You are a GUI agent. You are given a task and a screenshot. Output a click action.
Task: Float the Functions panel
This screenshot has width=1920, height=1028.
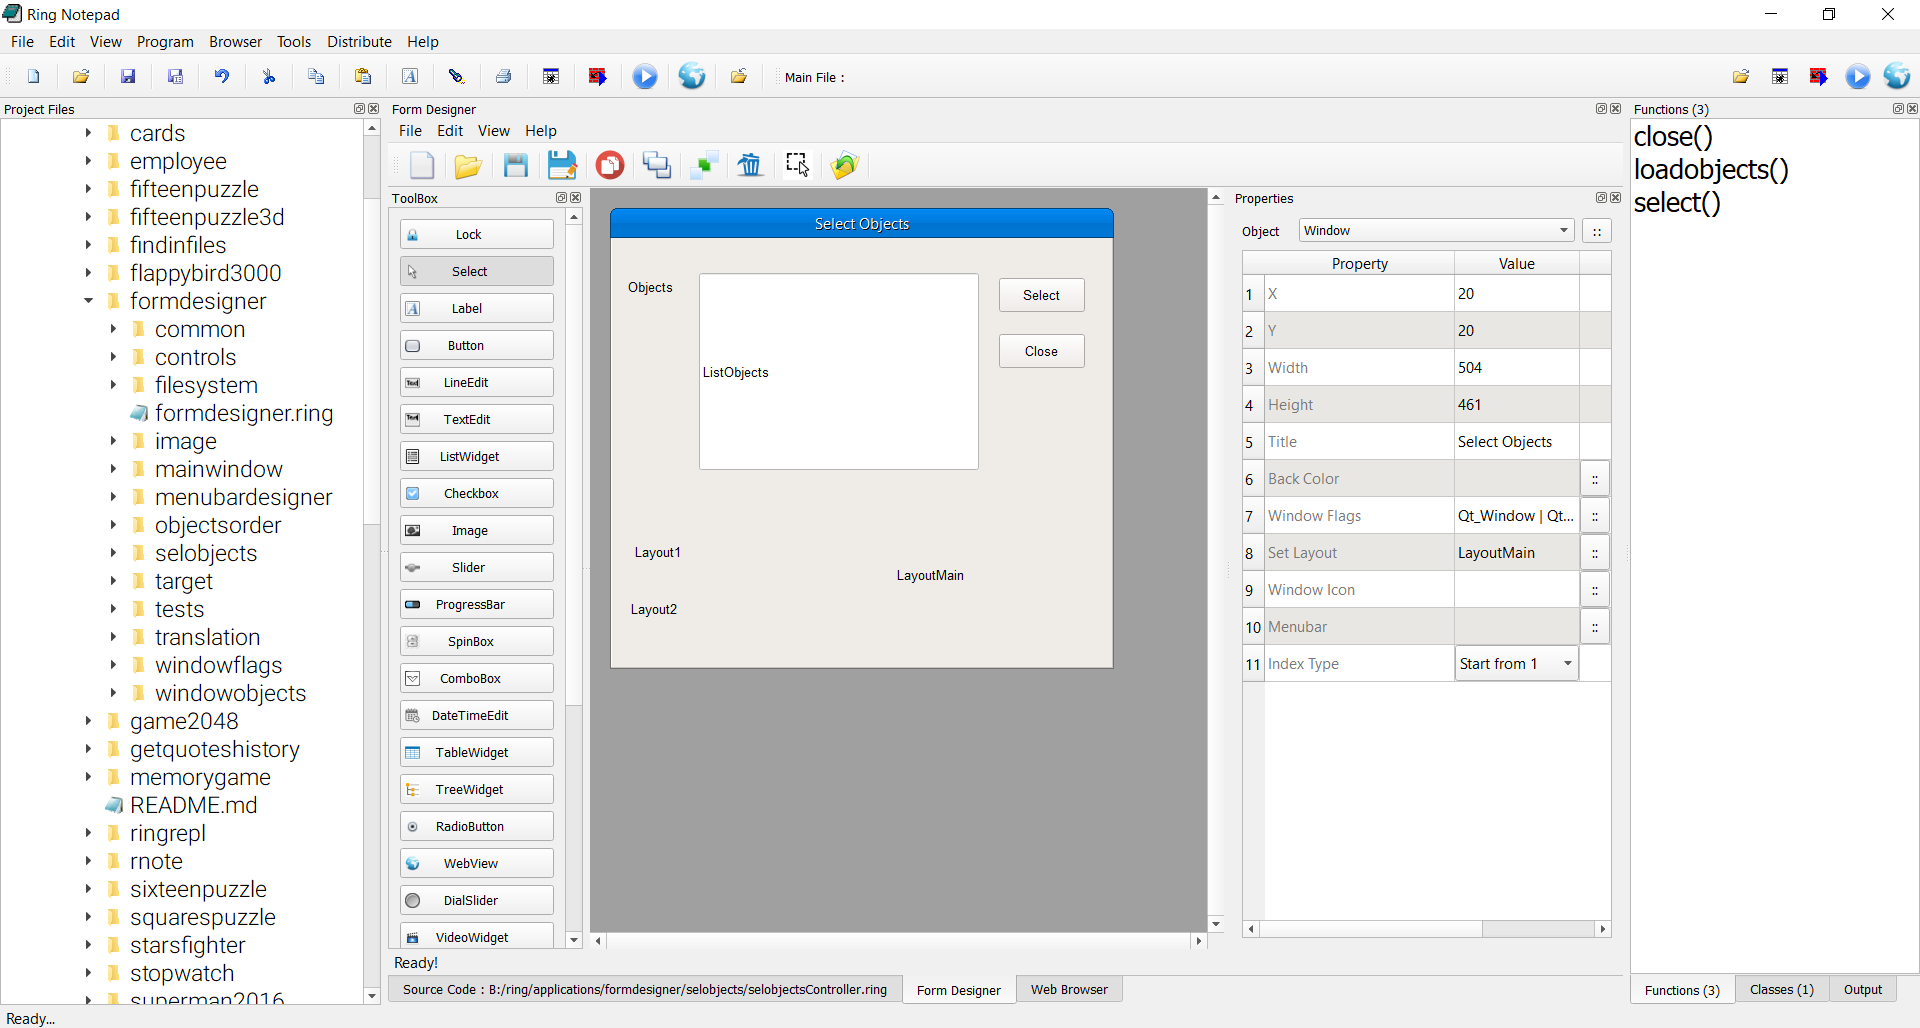click(1898, 109)
